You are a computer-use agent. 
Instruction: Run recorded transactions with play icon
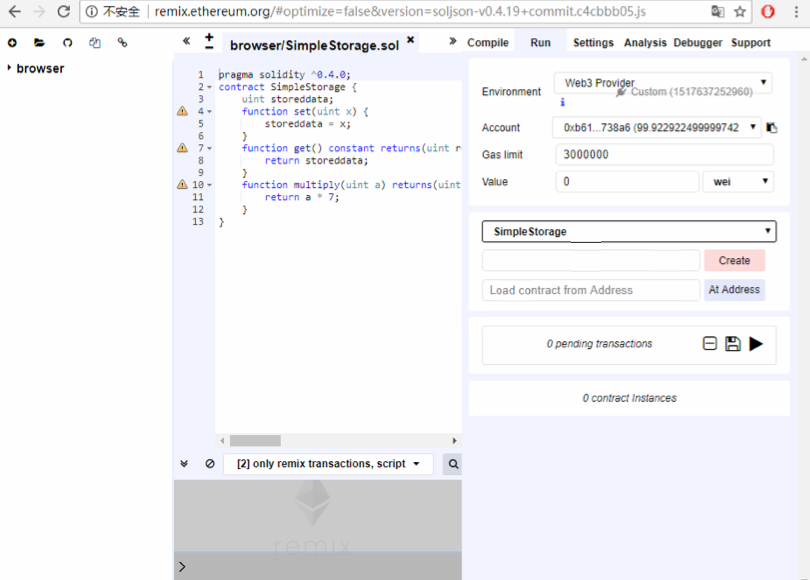[756, 343]
